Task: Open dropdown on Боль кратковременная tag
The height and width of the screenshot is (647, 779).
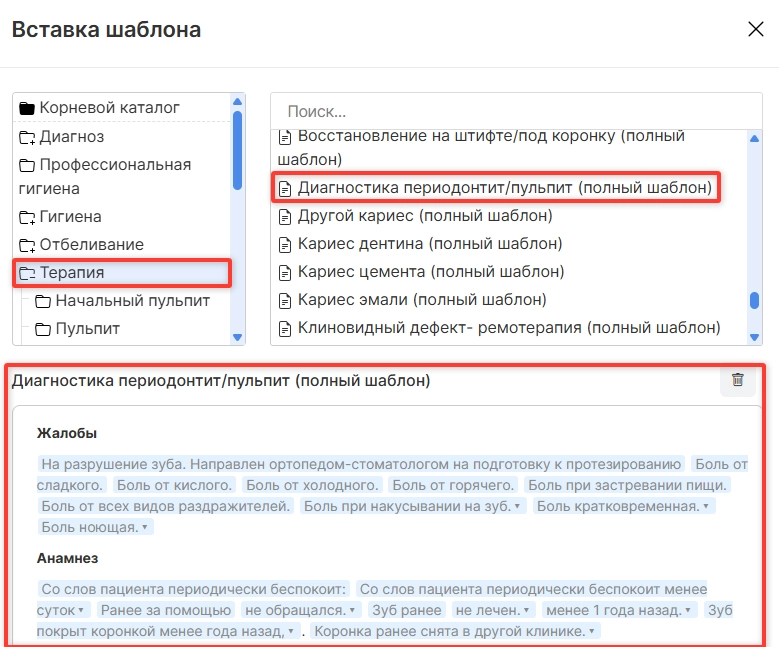Action: click(706, 507)
